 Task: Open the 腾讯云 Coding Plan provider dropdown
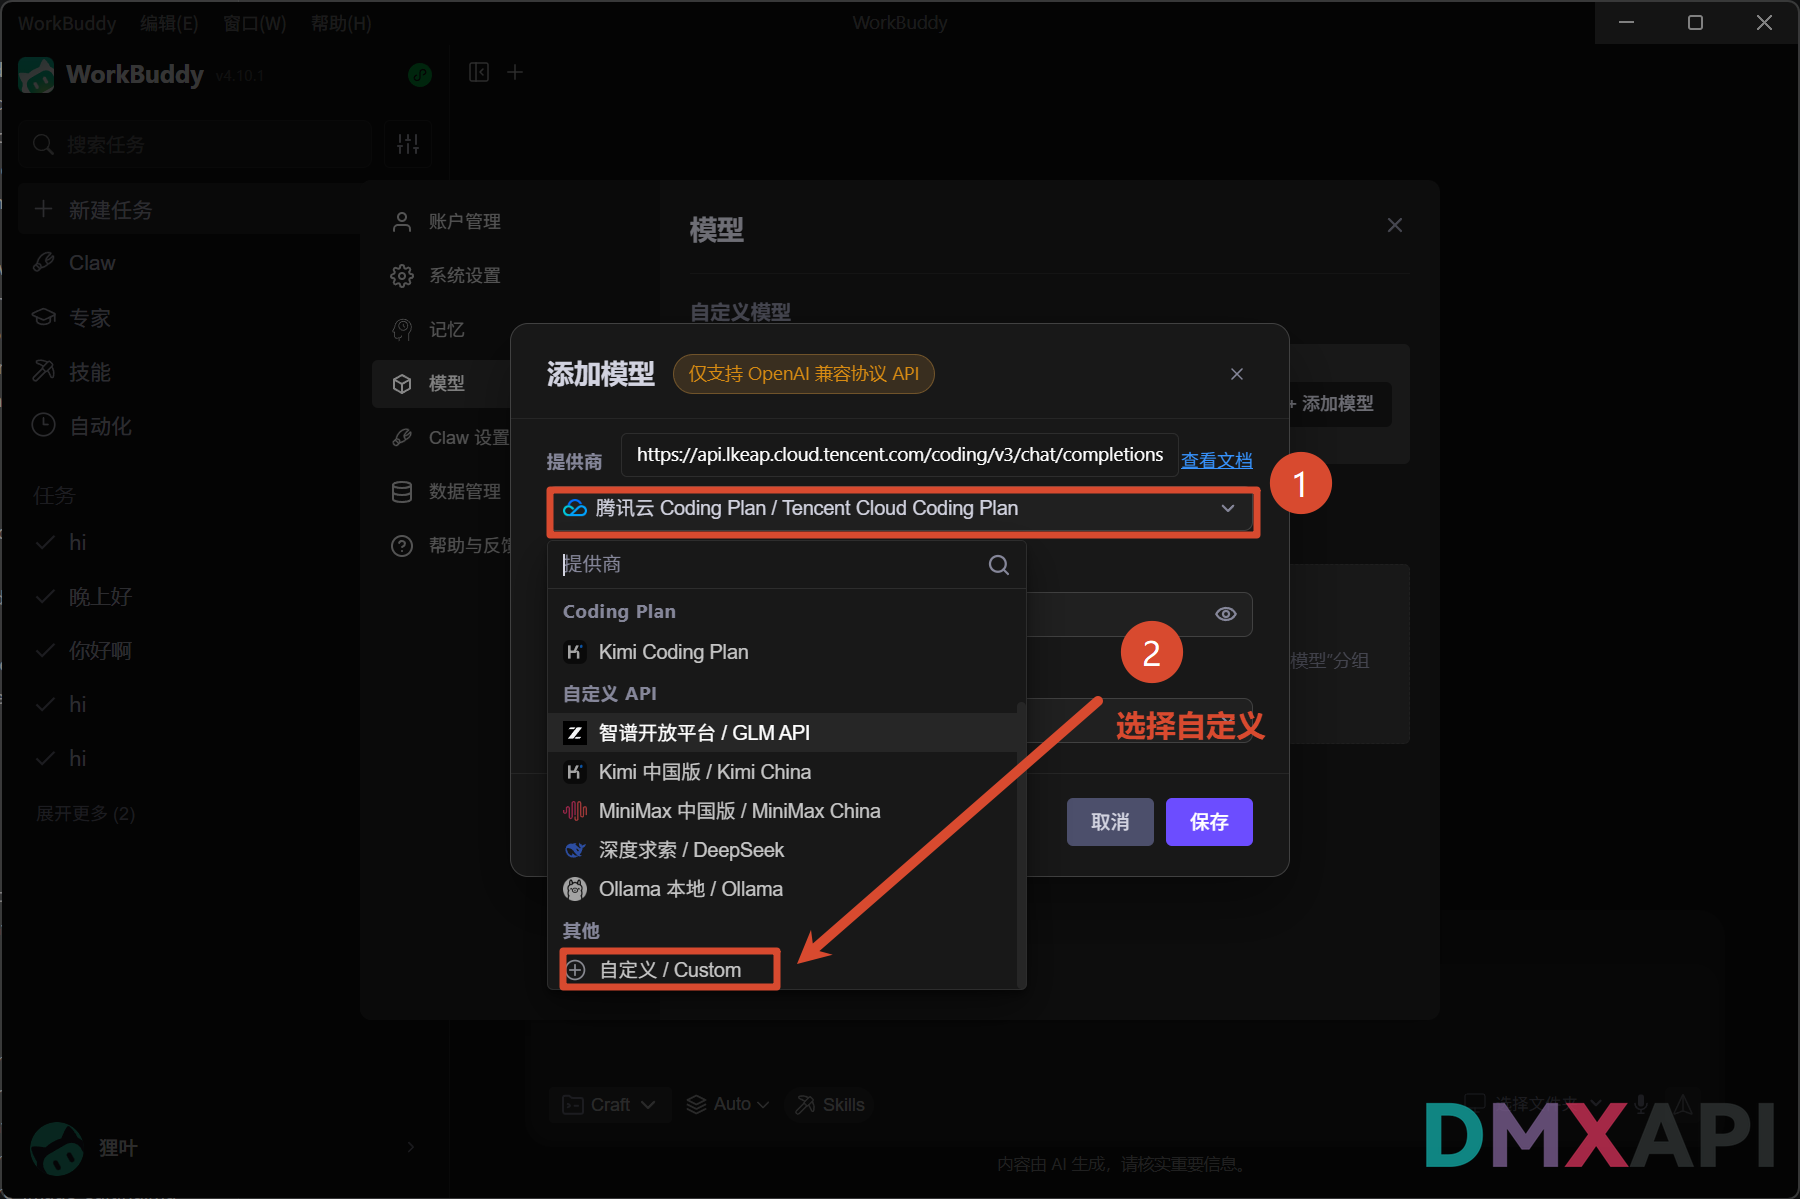(x=900, y=509)
